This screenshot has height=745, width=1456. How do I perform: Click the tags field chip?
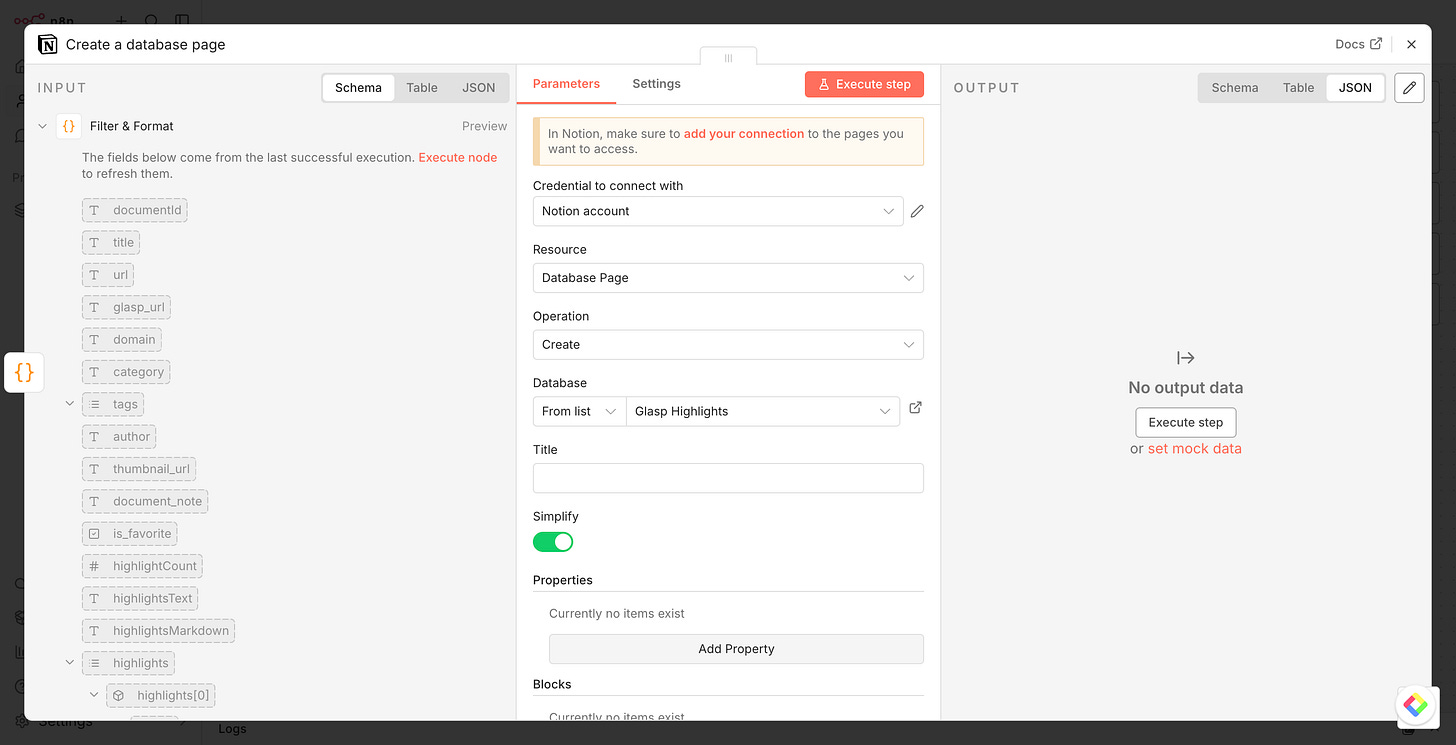[x=113, y=404]
